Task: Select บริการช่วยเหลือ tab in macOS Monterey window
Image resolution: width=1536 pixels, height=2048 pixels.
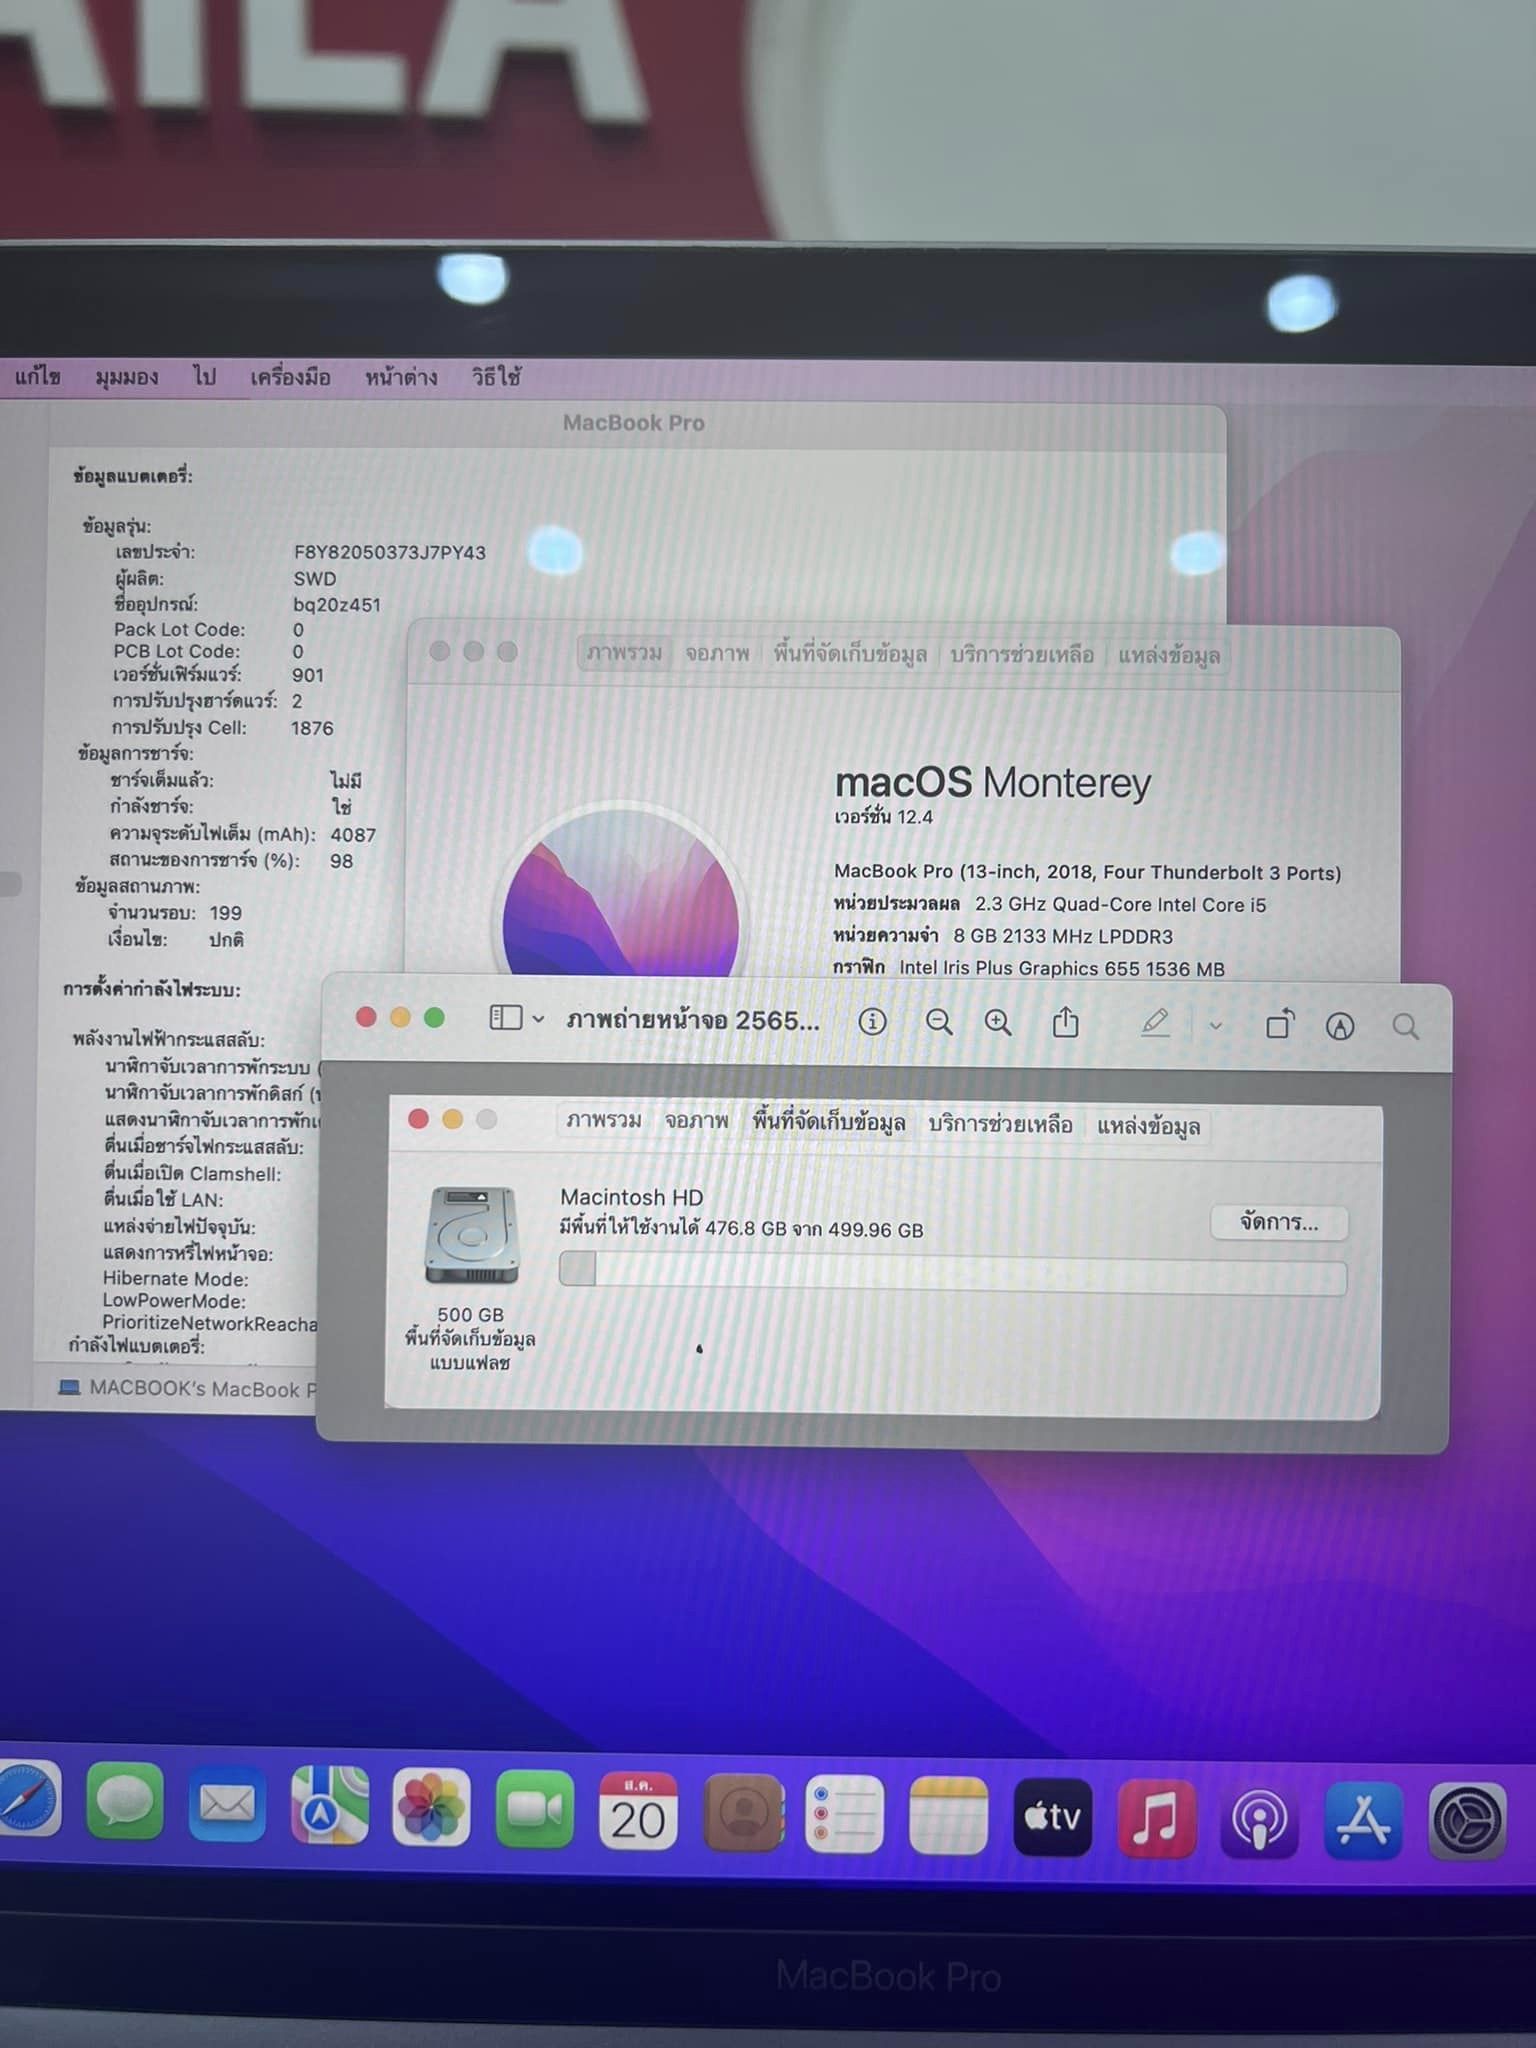Action: point(1021,655)
